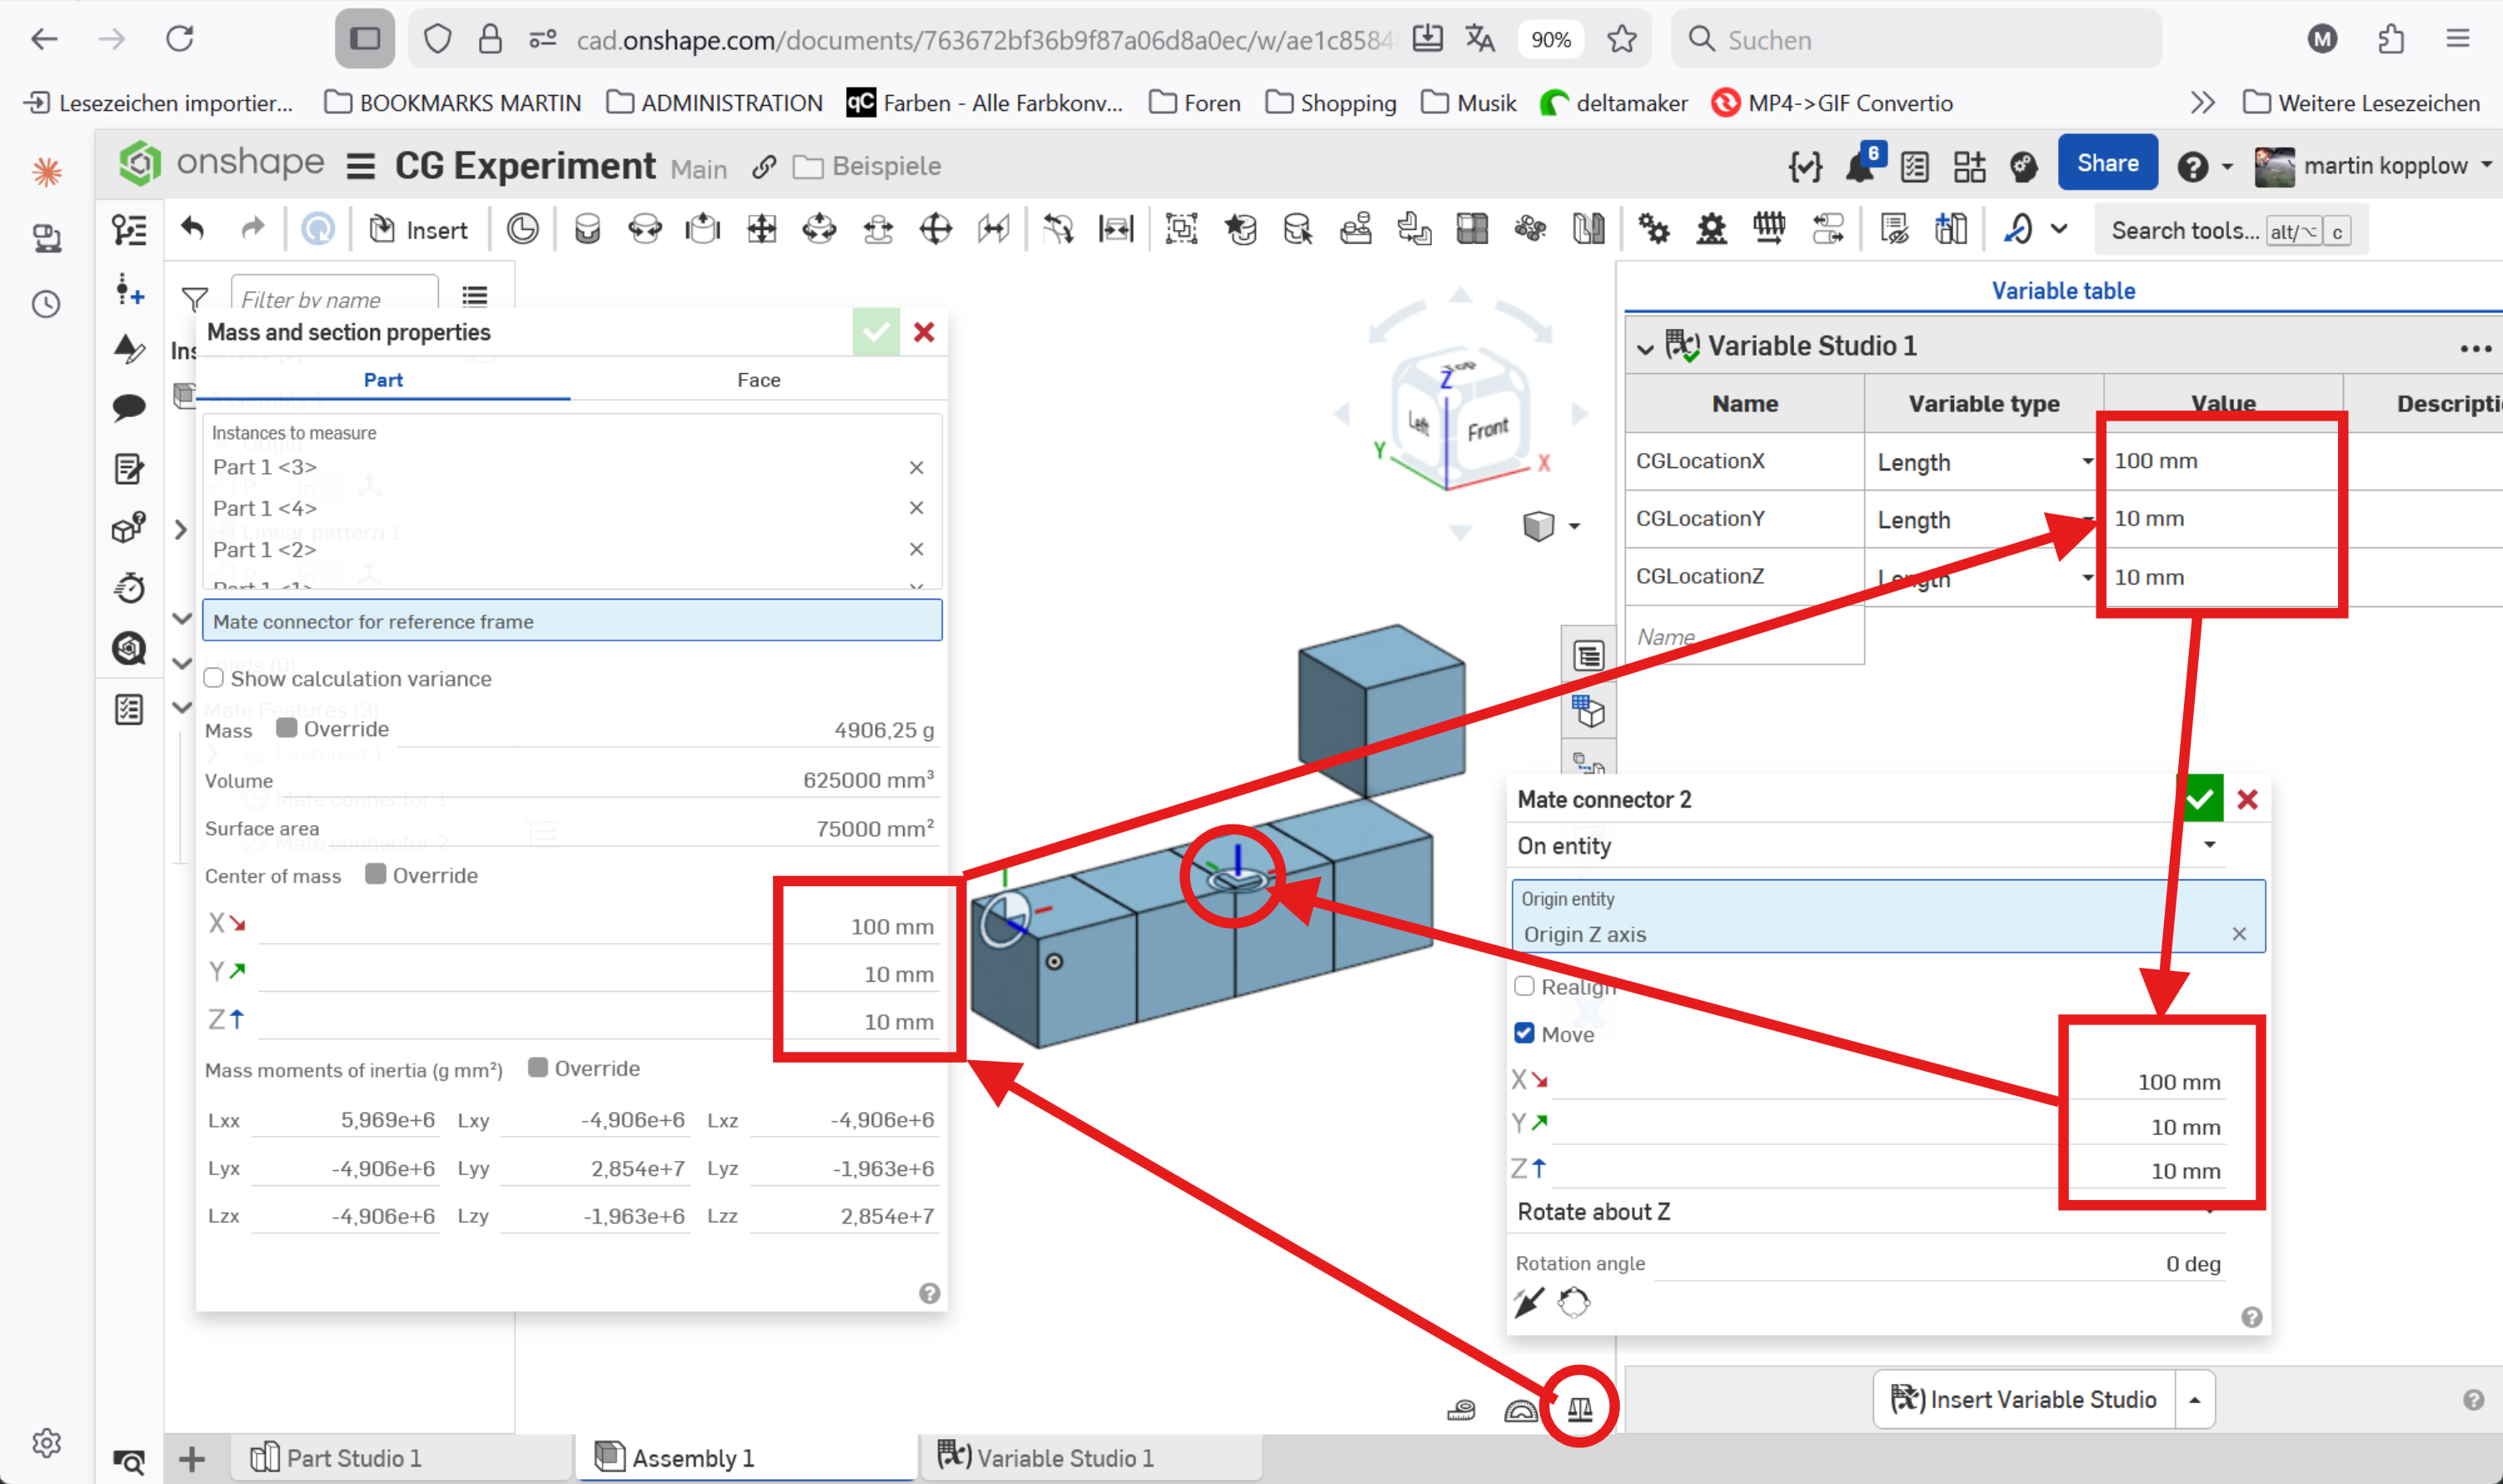Image resolution: width=2503 pixels, height=1484 pixels.
Task: Open the comments speech bubble icon
Action: coord(129,407)
